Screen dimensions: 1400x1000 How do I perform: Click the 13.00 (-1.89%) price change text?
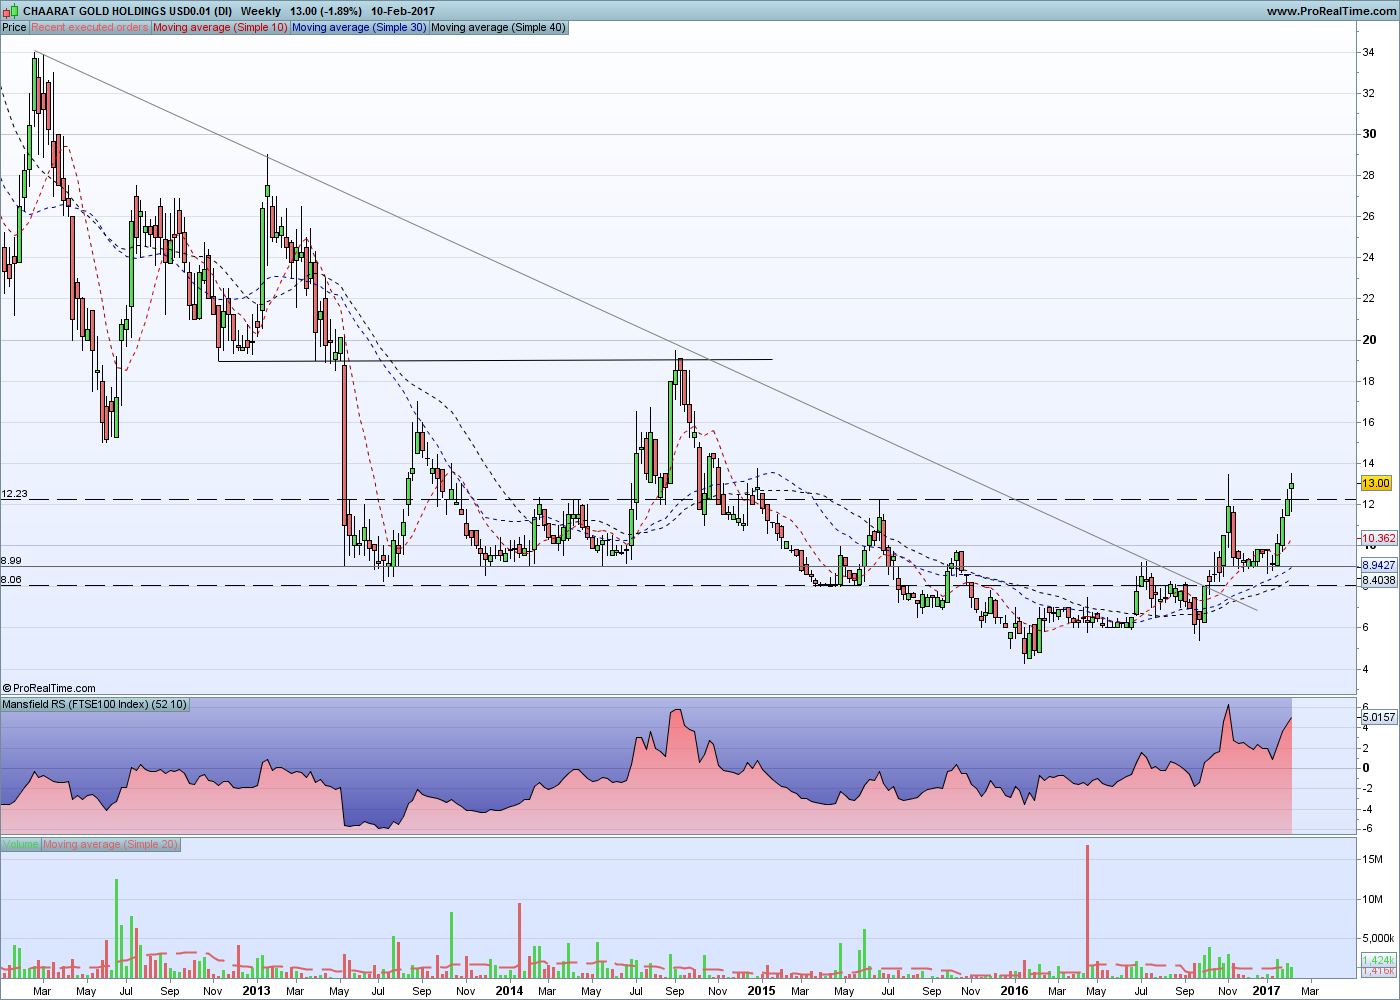click(326, 11)
